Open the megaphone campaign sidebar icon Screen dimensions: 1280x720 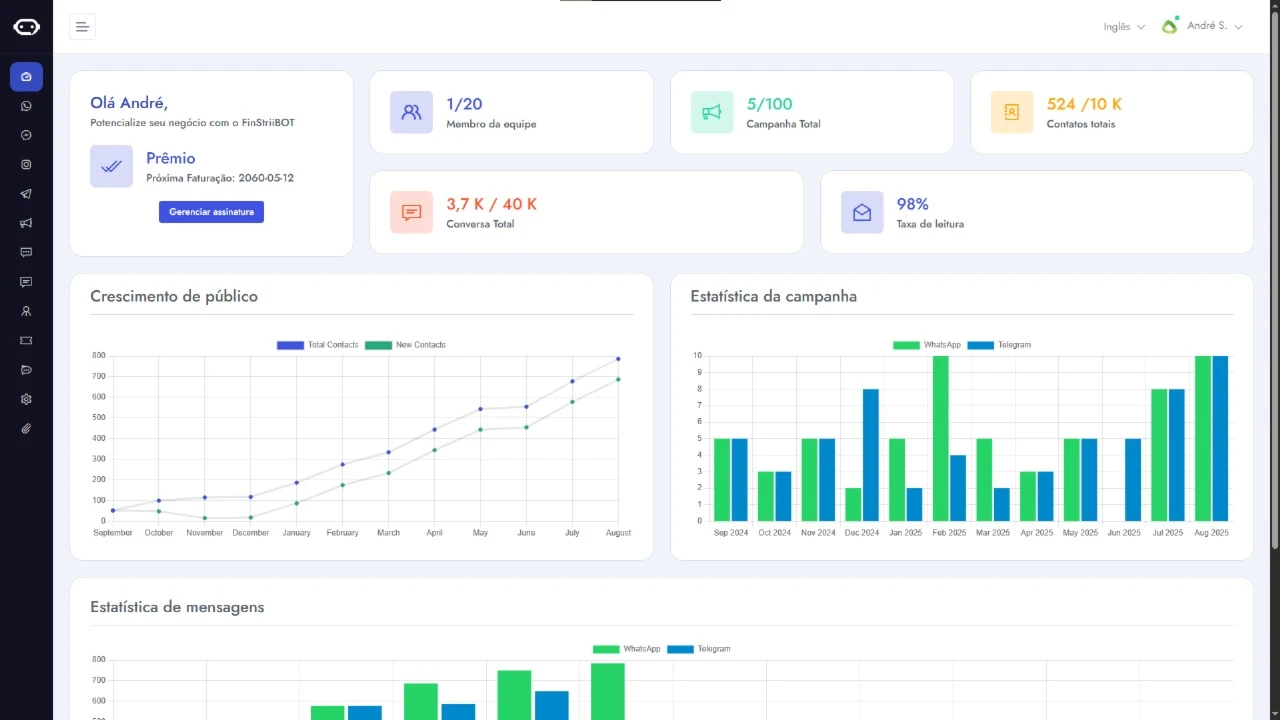pyautogui.click(x=26, y=223)
